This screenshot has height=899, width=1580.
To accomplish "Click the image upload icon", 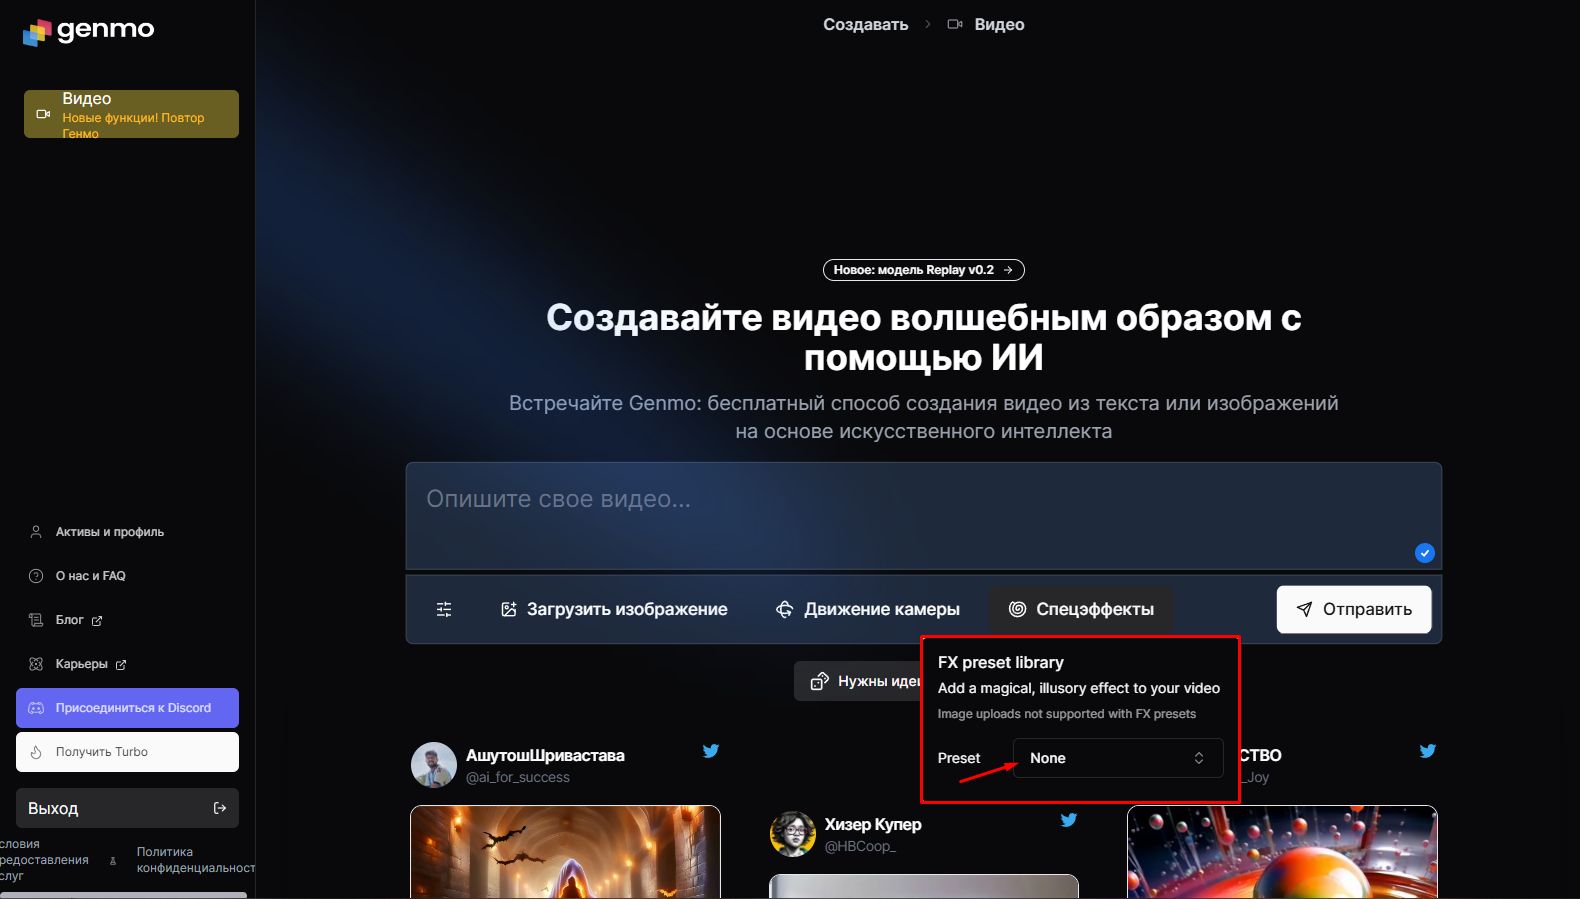I will click(509, 609).
